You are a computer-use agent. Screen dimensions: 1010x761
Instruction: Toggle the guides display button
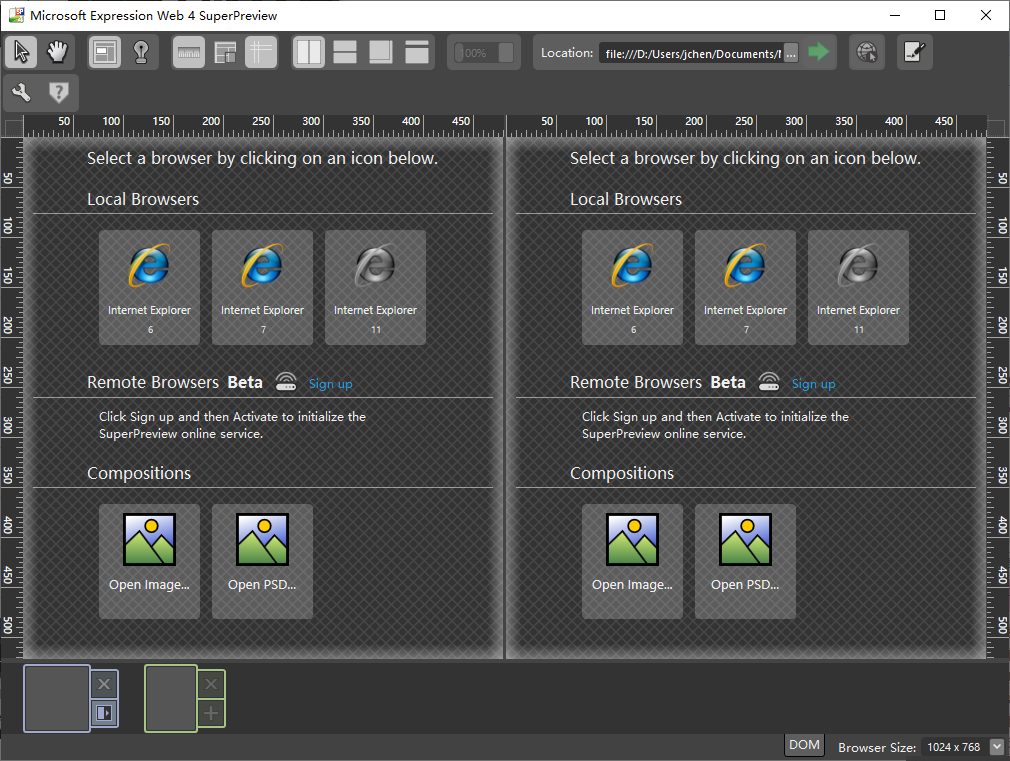[261, 52]
